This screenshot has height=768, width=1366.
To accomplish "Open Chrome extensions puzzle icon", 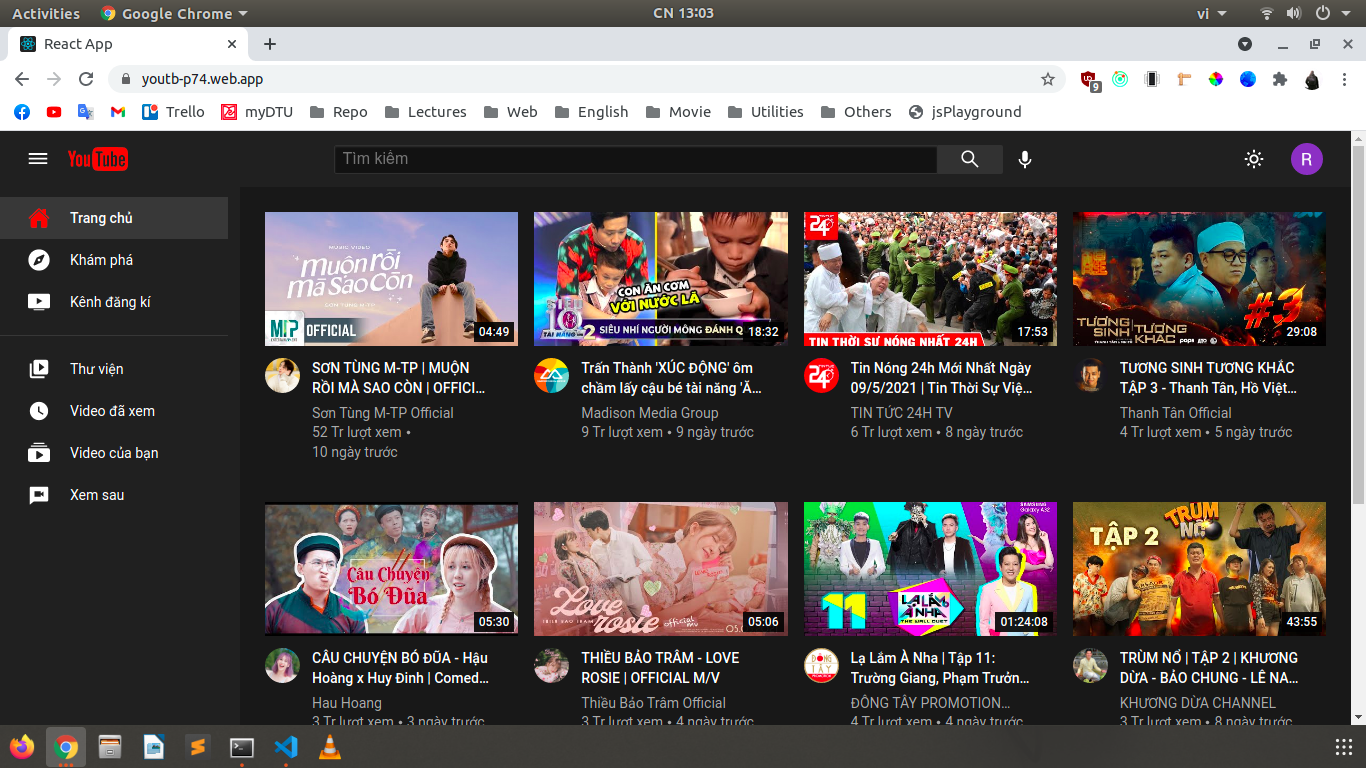I will pos(1280,79).
